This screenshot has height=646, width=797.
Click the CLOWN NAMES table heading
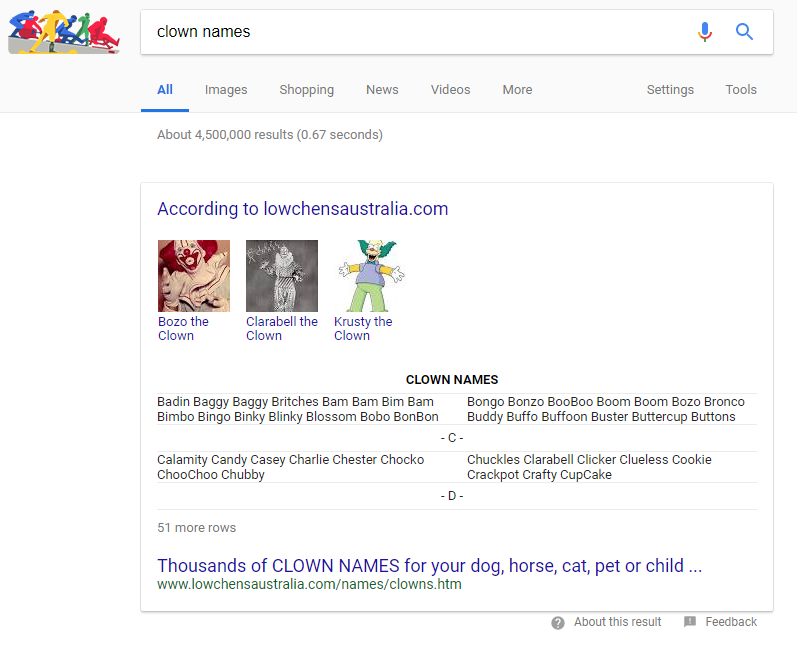pos(452,380)
